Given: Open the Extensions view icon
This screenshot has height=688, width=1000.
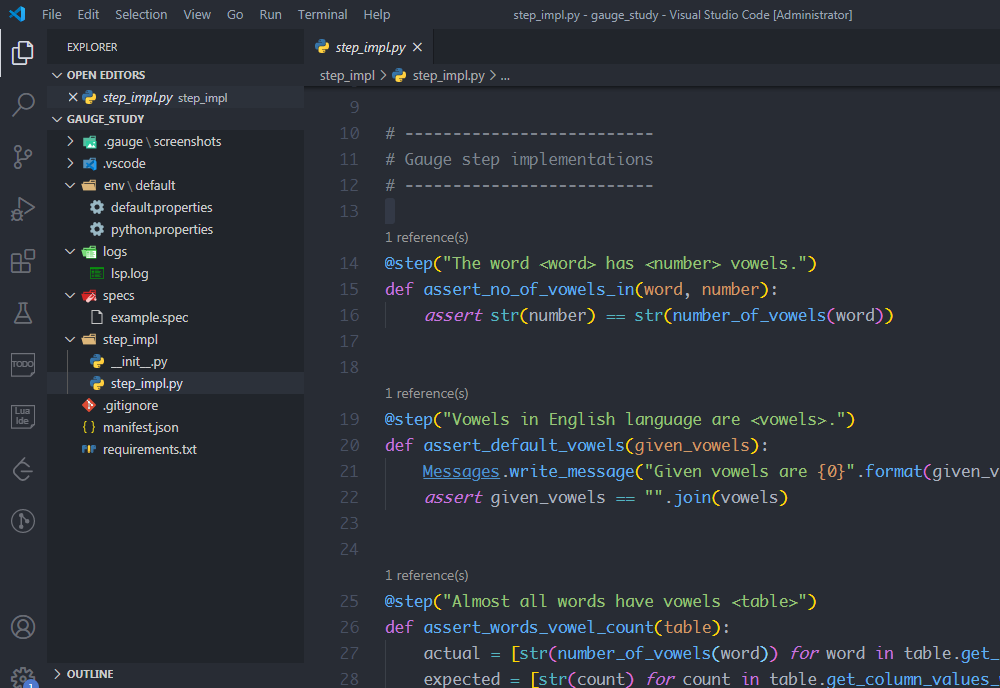Looking at the screenshot, I should click(x=23, y=261).
